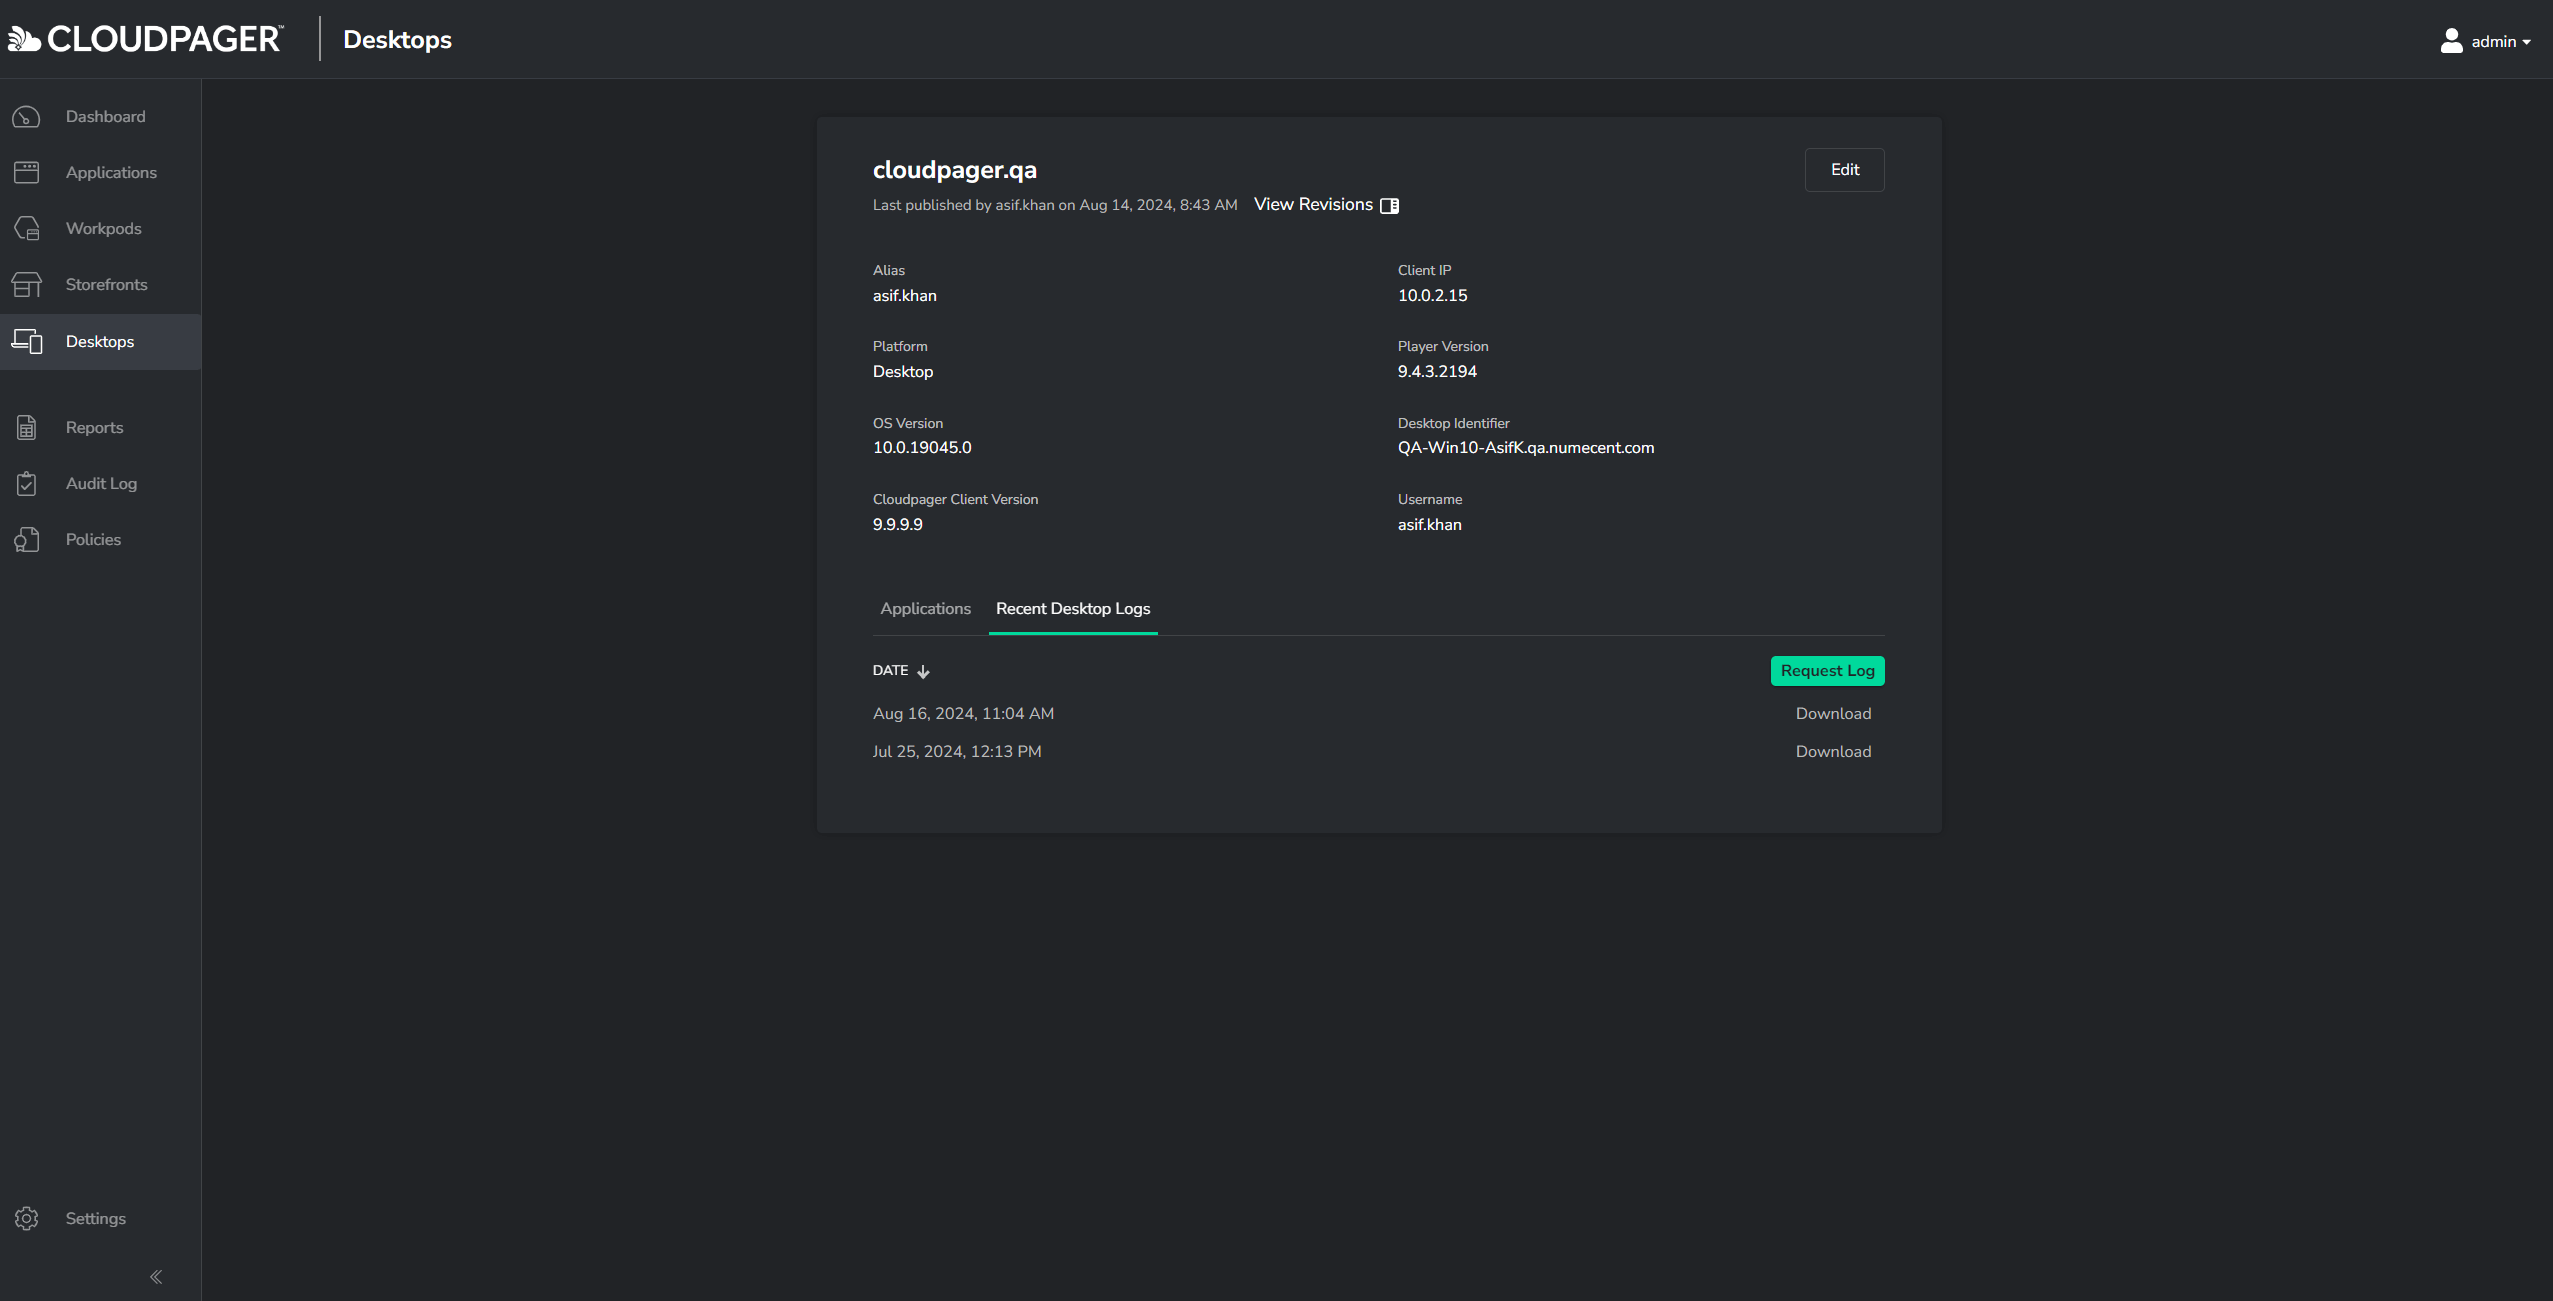Click Client IP value 10.0.2.15

(1432, 296)
